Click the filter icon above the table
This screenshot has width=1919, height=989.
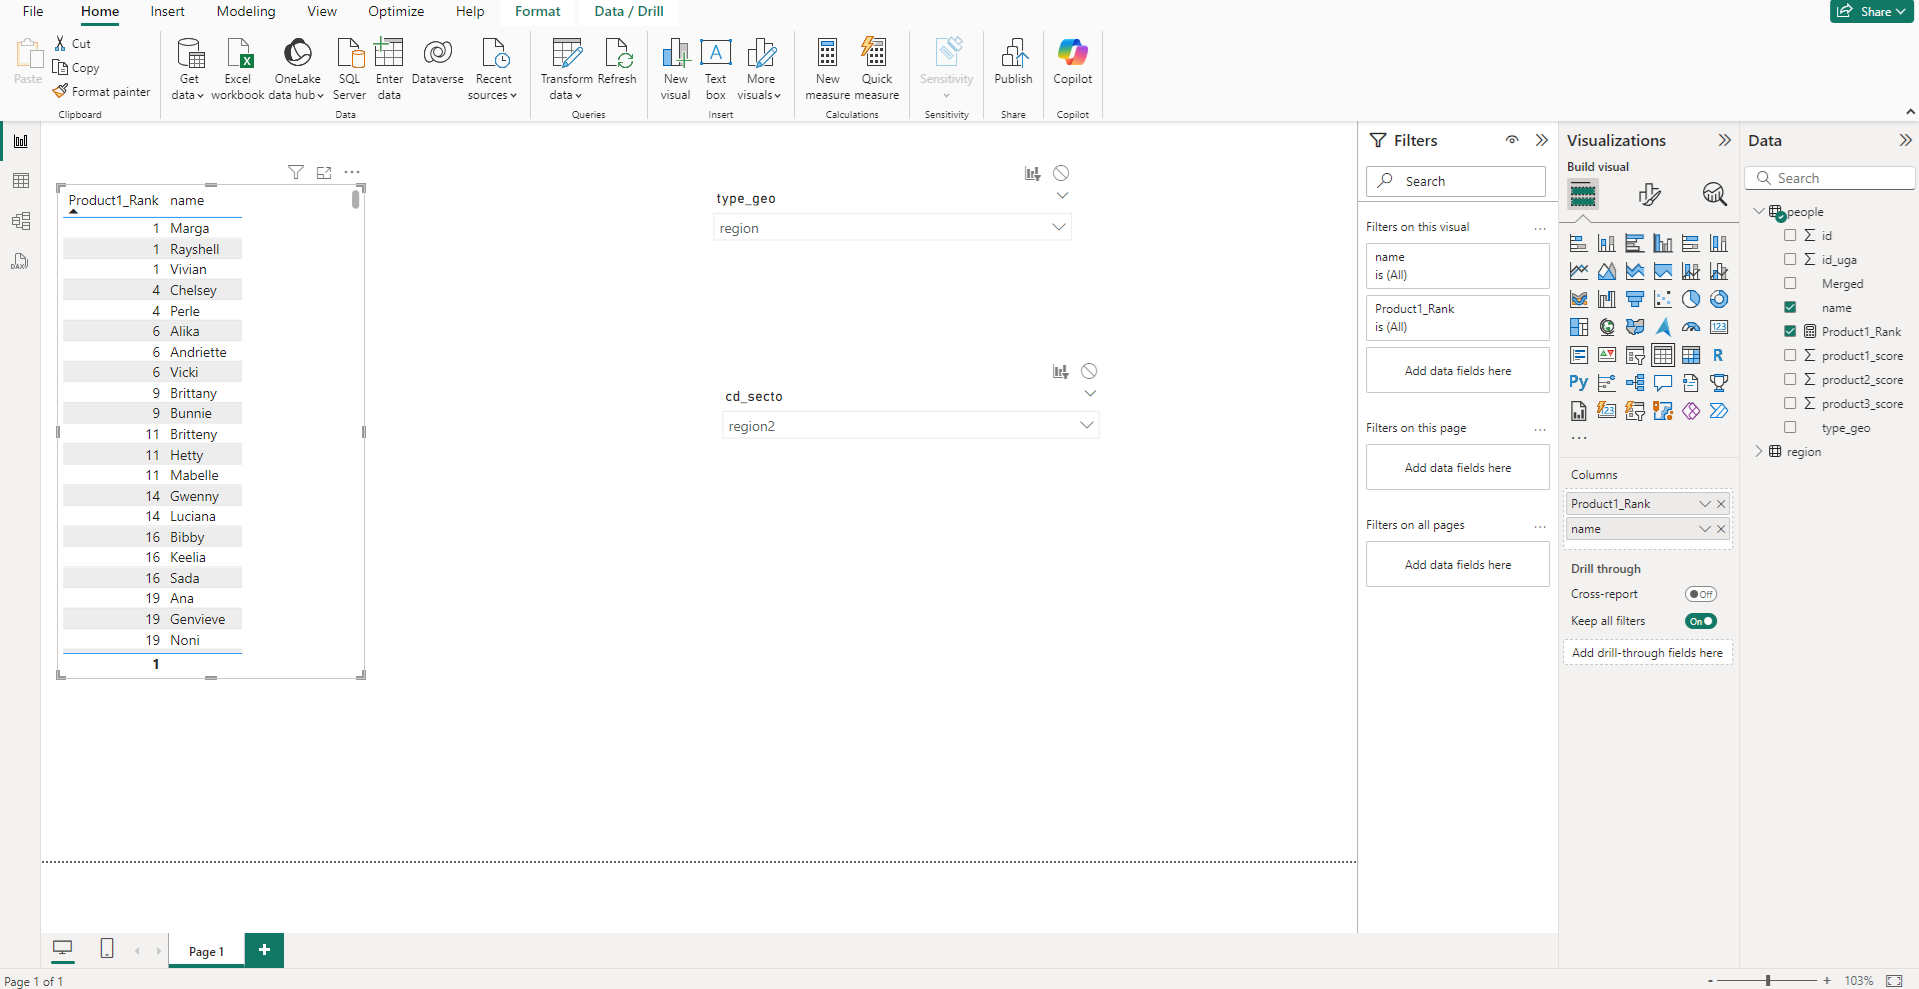[x=296, y=173]
